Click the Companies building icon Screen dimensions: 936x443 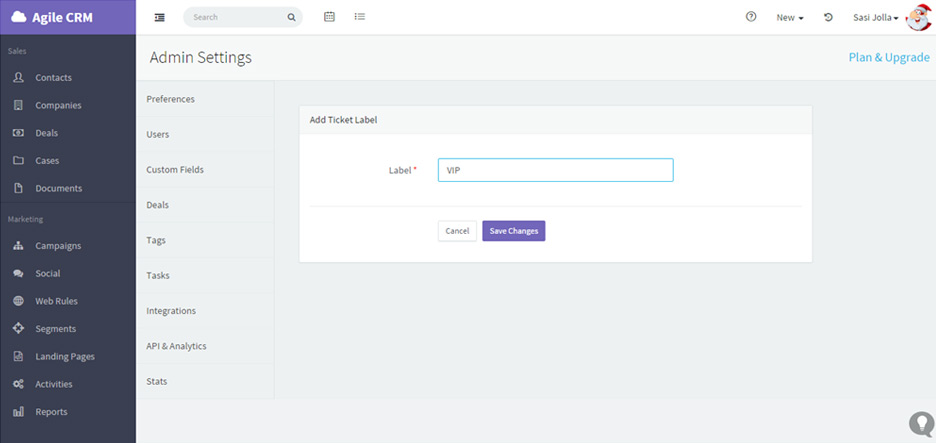[19, 105]
